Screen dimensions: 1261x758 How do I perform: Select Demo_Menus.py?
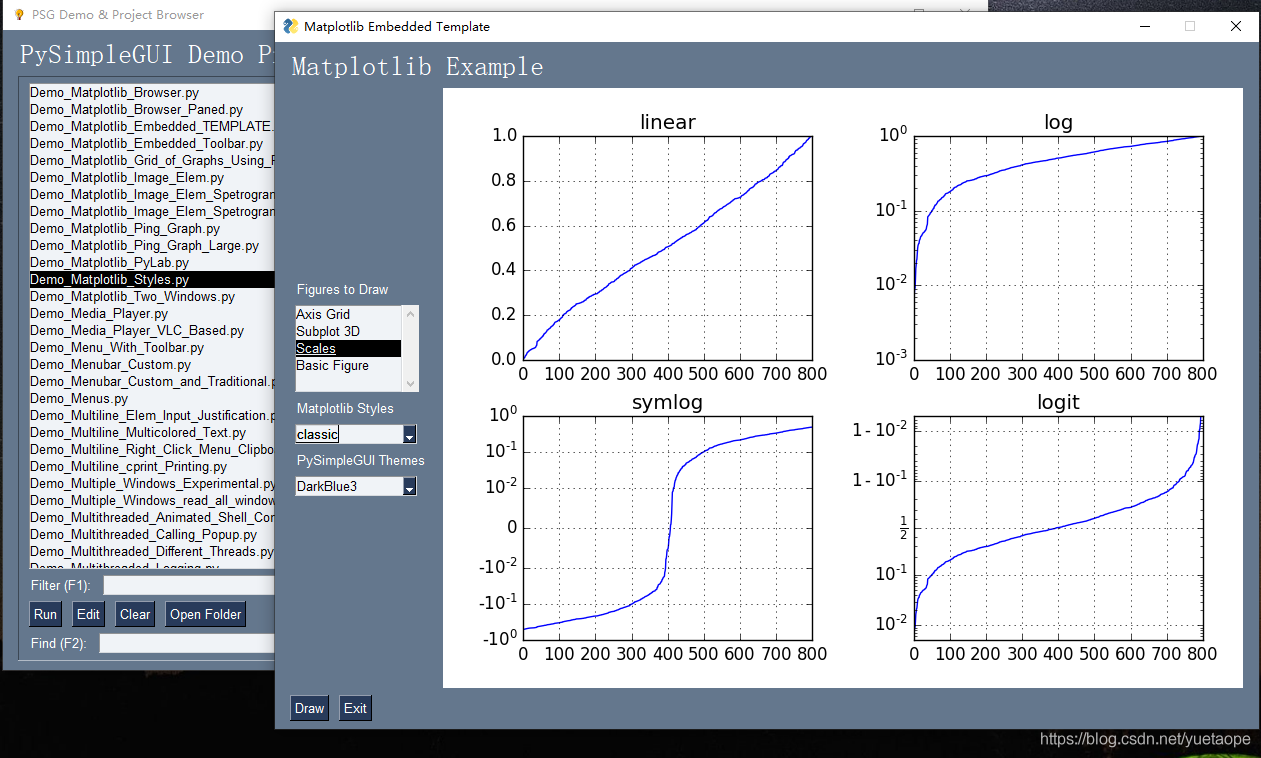[152, 398]
